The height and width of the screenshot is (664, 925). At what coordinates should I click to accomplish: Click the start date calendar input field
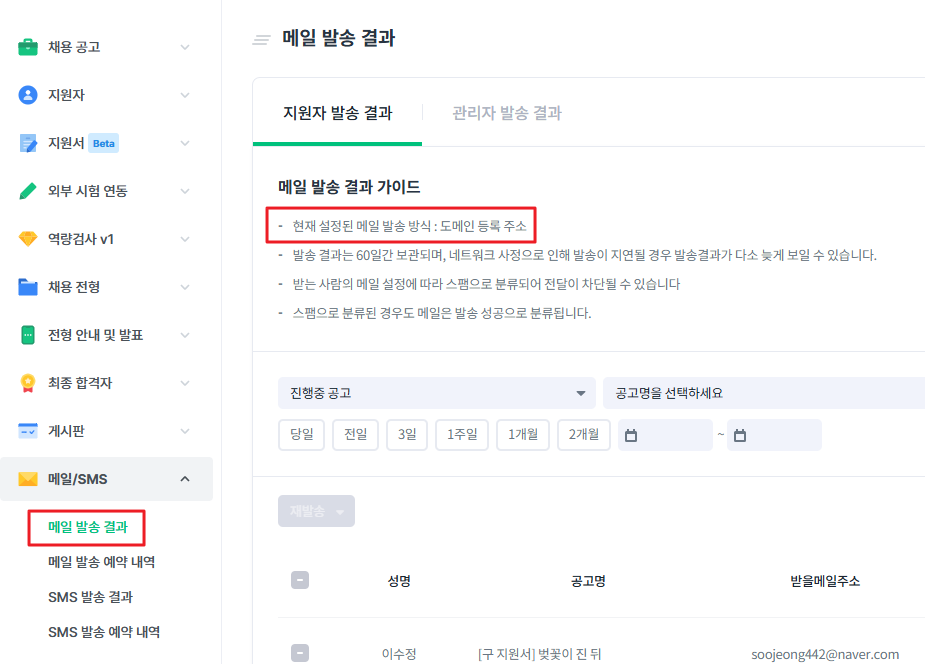665,435
